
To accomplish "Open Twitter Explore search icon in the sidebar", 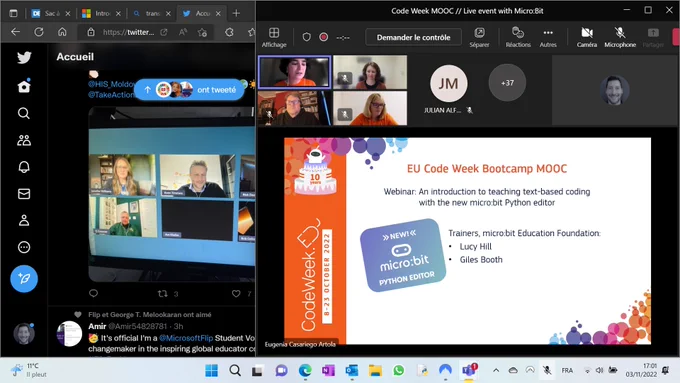I will 24,114.
